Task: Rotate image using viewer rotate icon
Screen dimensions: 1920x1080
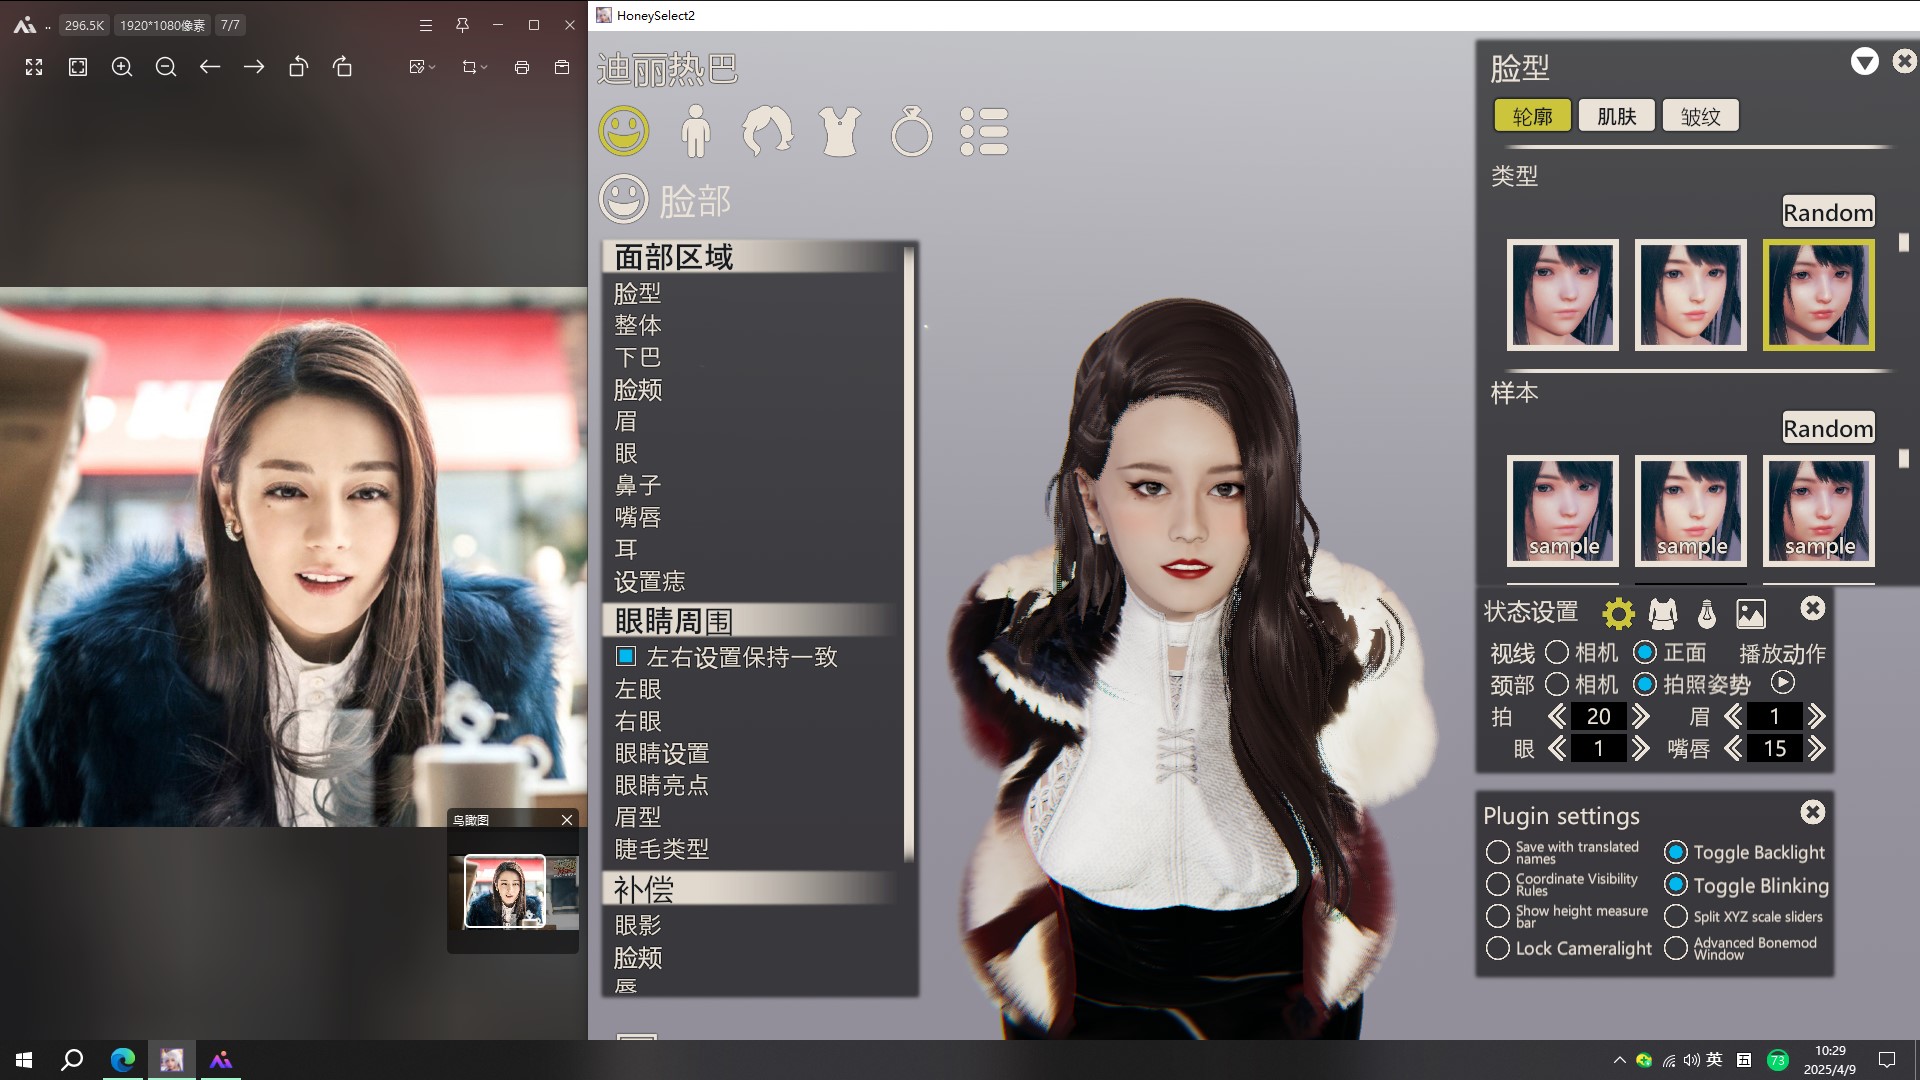Action: coord(298,67)
